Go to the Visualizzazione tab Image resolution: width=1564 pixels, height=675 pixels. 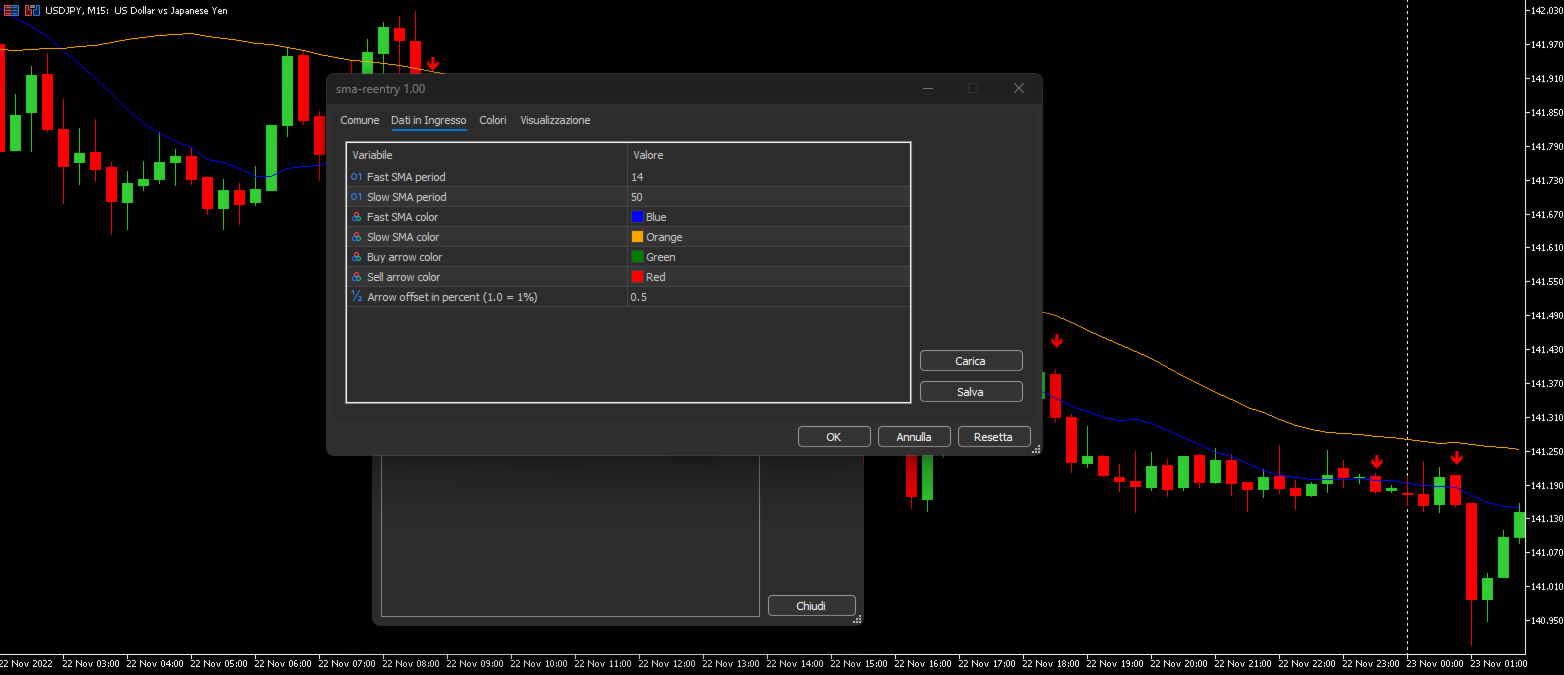point(555,120)
